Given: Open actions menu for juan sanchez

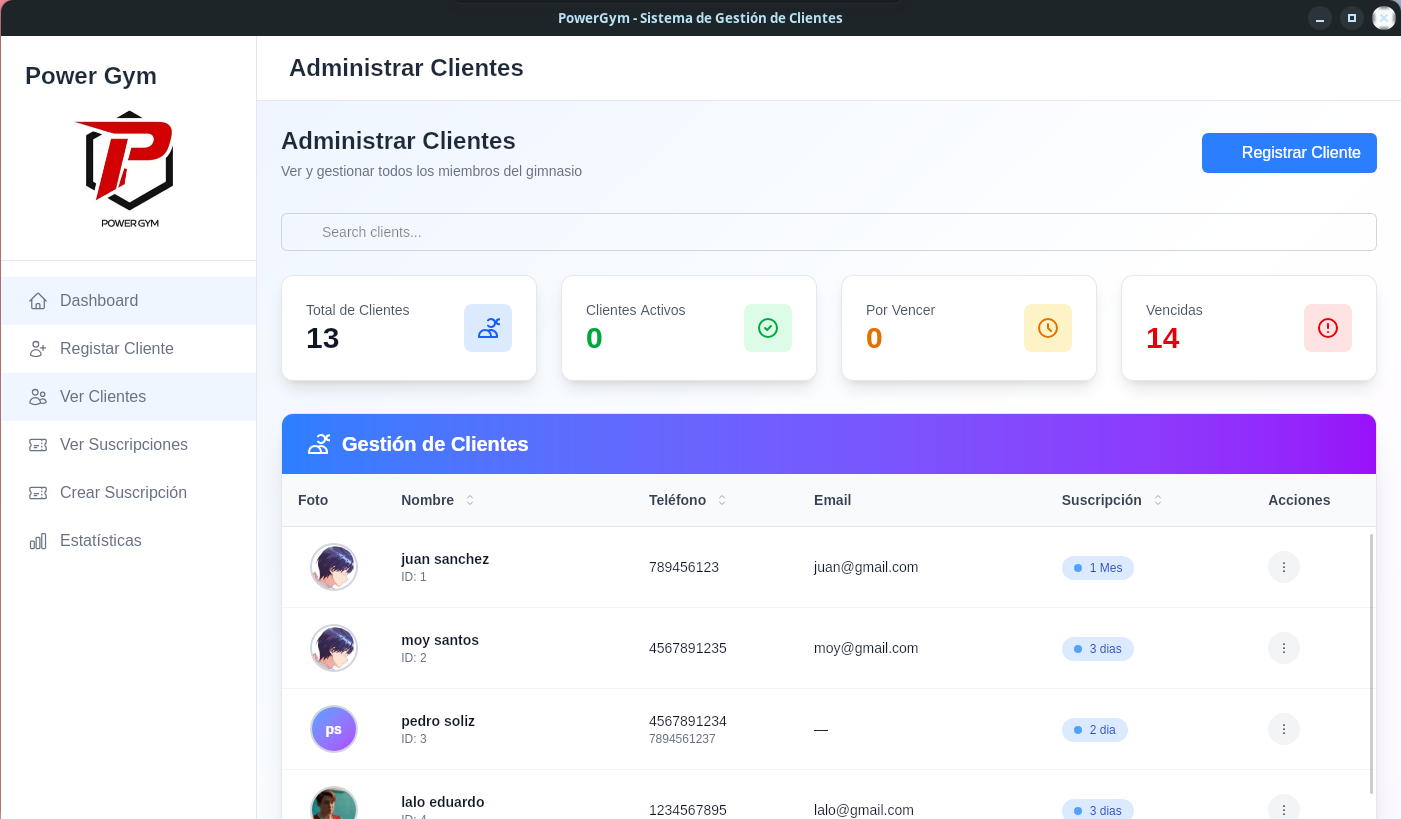Looking at the screenshot, I should pos(1284,567).
